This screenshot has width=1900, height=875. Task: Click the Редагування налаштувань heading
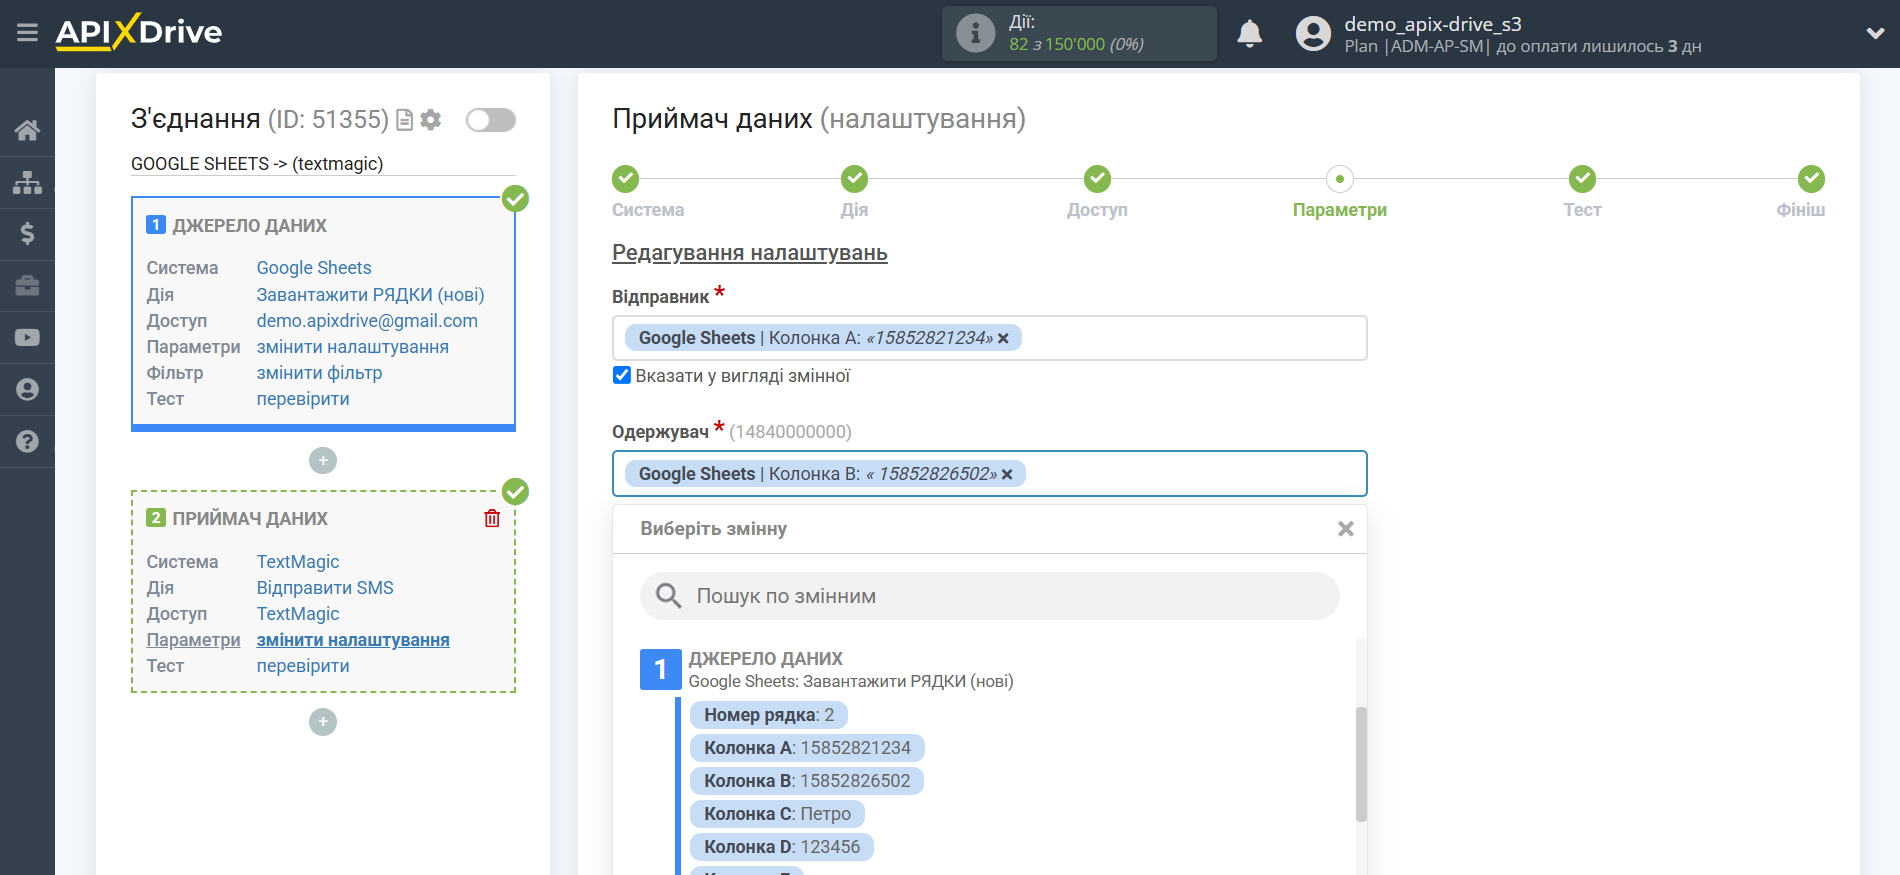coord(750,253)
